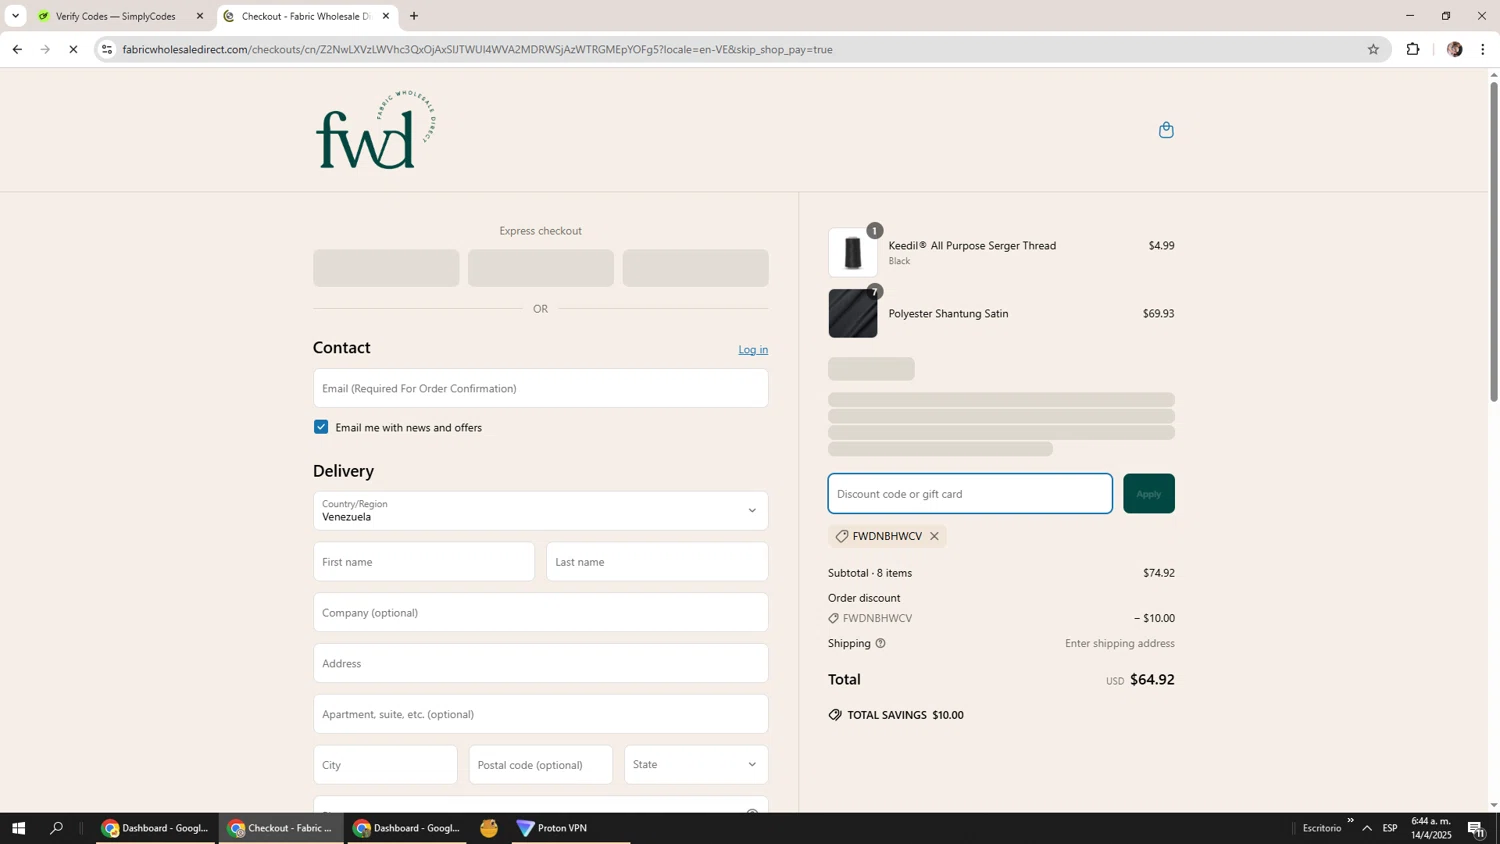The height and width of the screenshot is (844, 1500).
Task: Open the orange app icon in the taskbar
Action: [489, 828]
